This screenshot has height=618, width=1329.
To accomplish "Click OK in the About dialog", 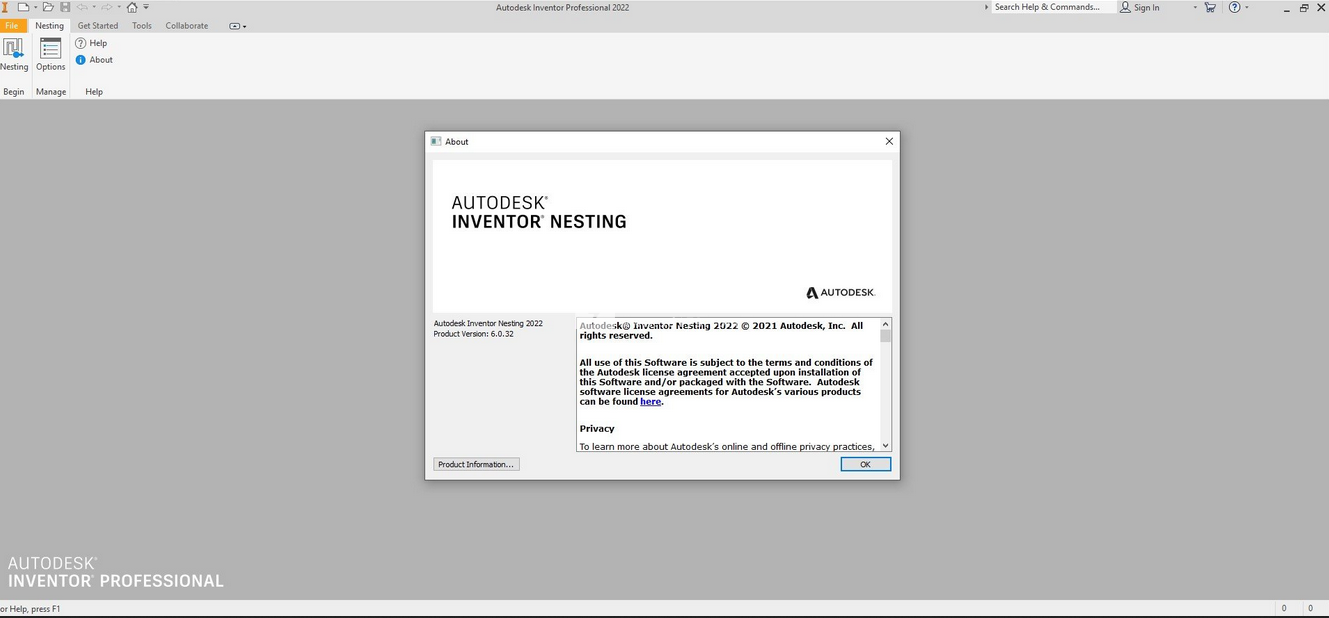I will (x=865, y=464).
